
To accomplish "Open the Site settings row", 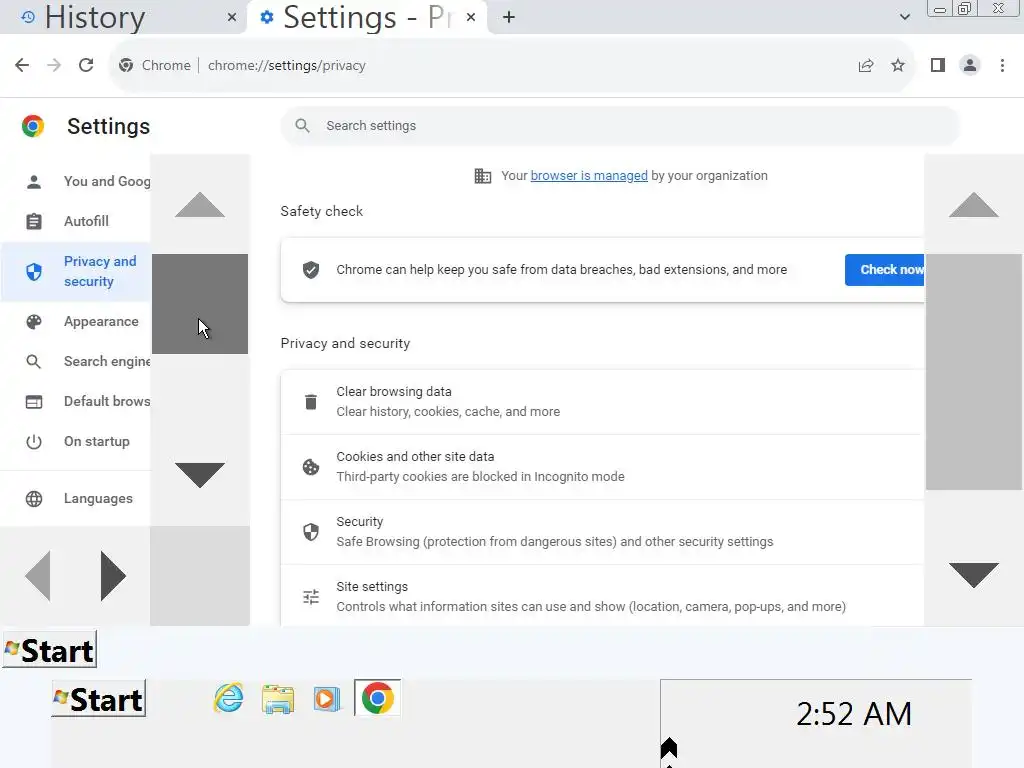I will (602, 596).
